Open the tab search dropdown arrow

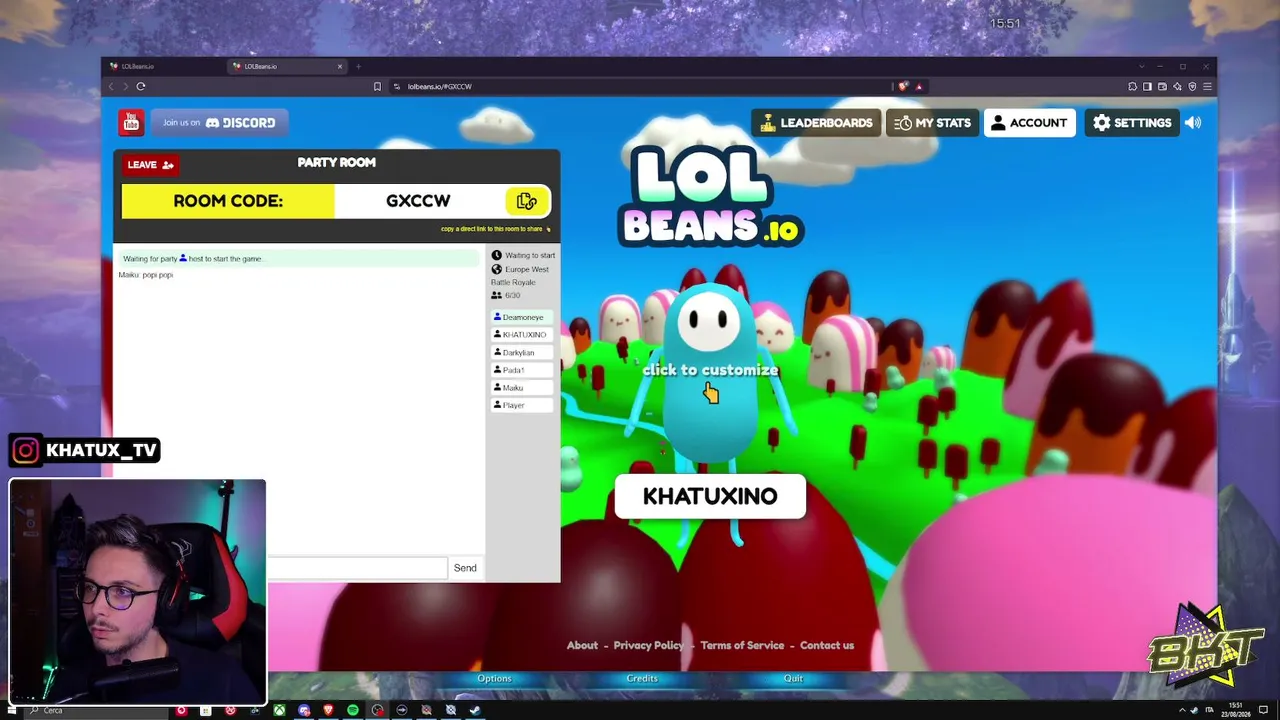tap(1144, 66)
